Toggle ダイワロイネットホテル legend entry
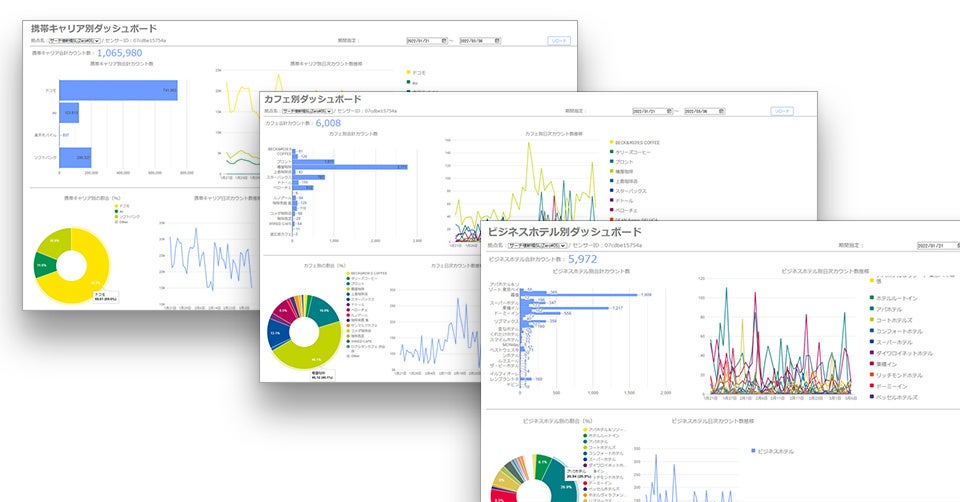960x502 pixels. (901, 354)
